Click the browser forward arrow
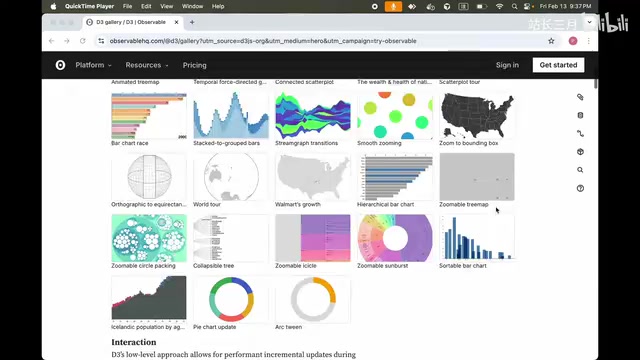The image size is (640, 360). pos(67,41)
